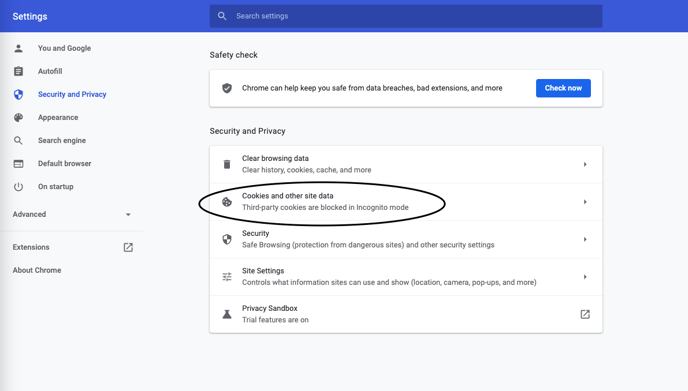Open On startup settings section
This screenshot has width=688, height=391.
pos(56,187)
